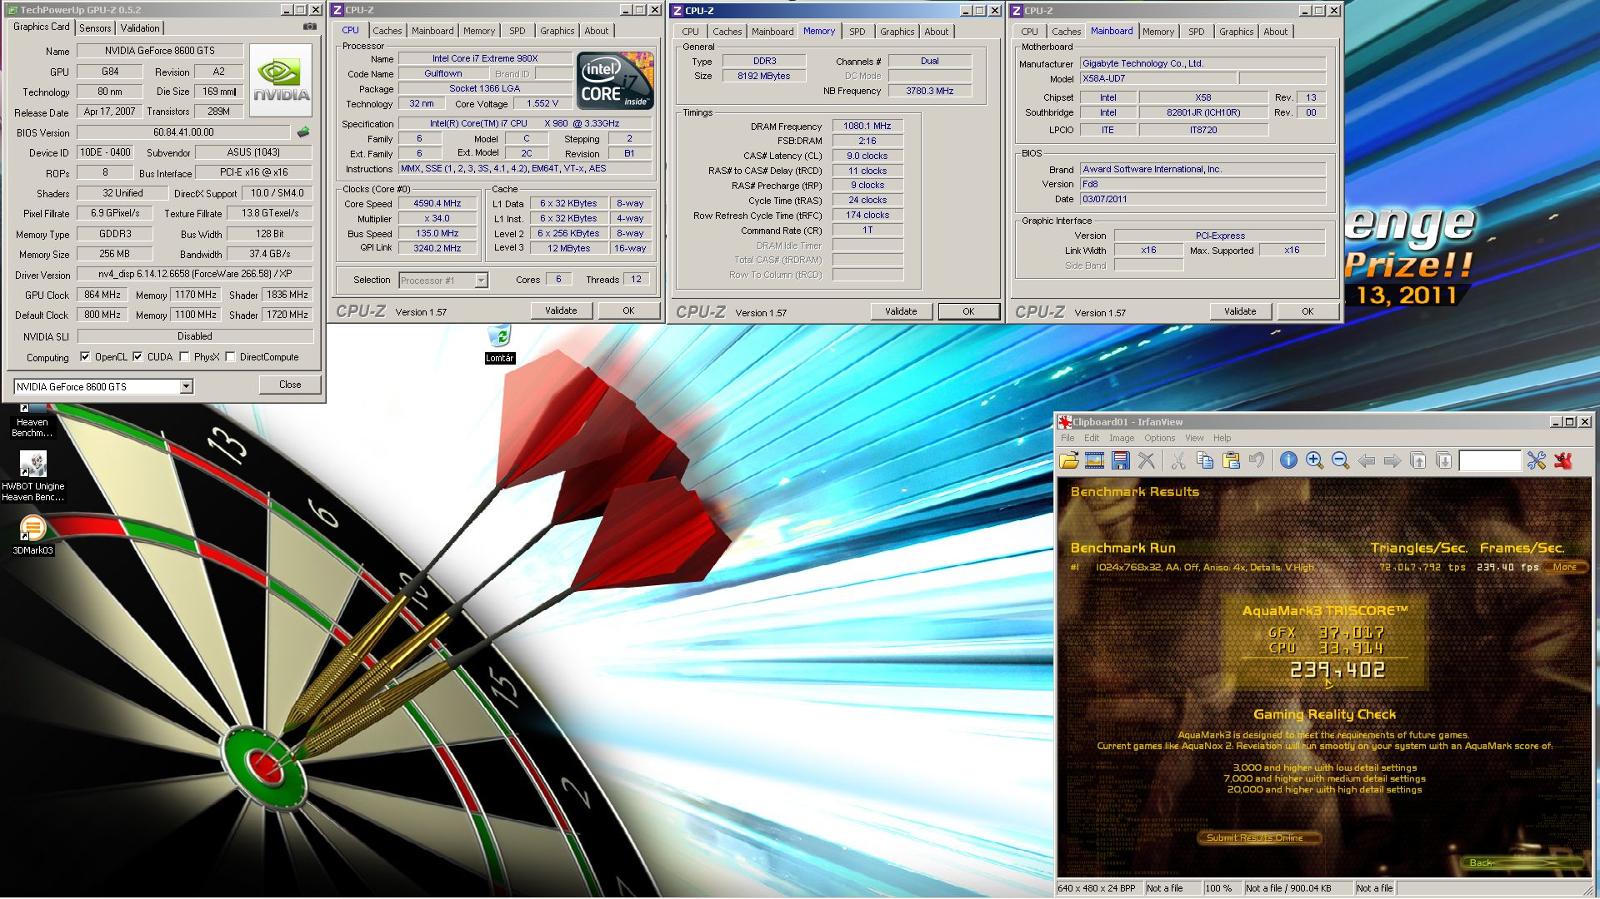Click OK in the Mainboard CPU-Z window

1307,311
